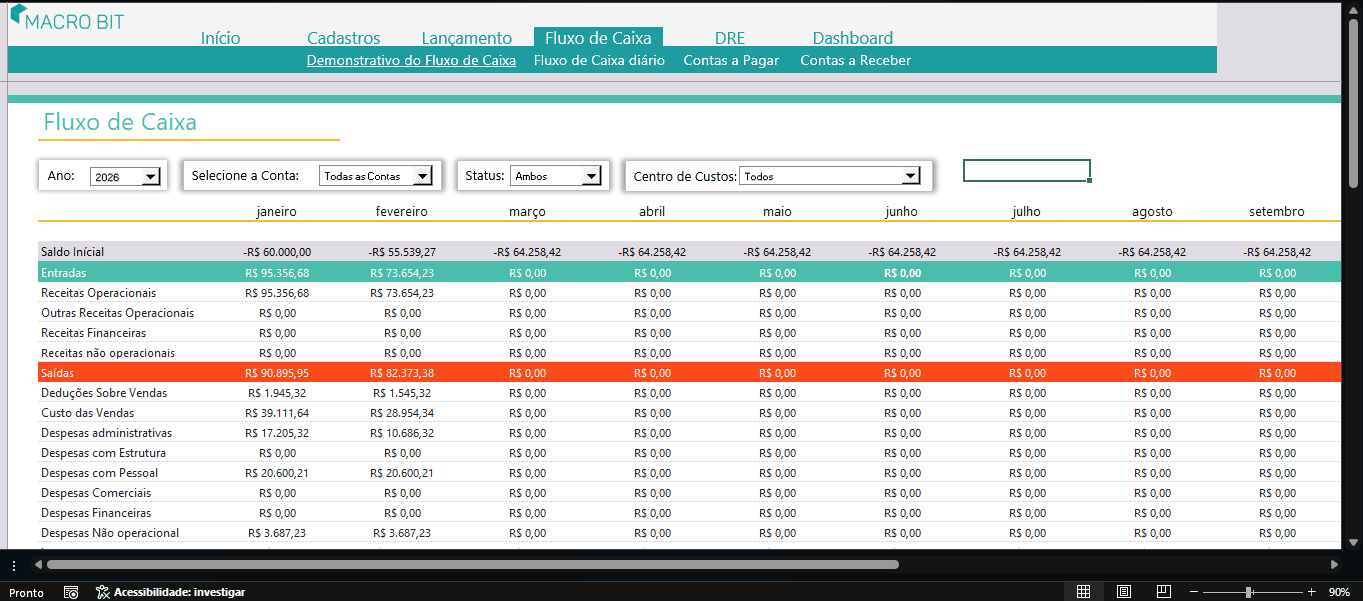Switch to the Lançamento tab
1363x601 pixels.
tap(467, 38)
